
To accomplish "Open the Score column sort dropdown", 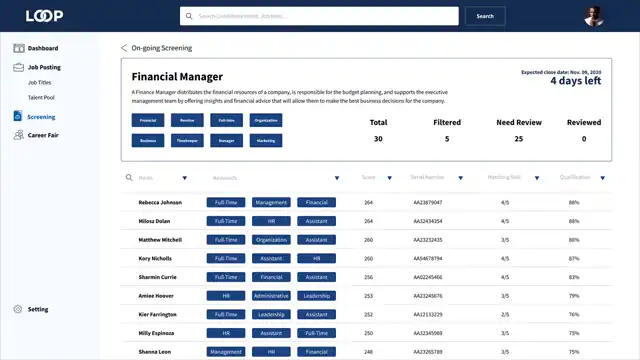I will [x=389, y=178].
